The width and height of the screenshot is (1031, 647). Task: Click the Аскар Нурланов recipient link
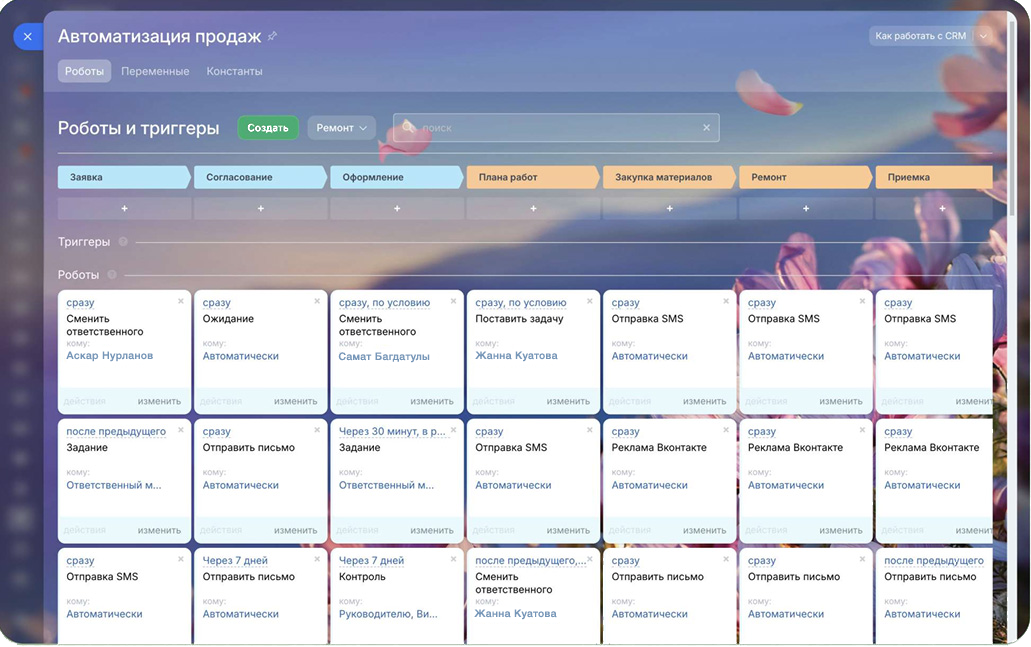click(110, 356)
